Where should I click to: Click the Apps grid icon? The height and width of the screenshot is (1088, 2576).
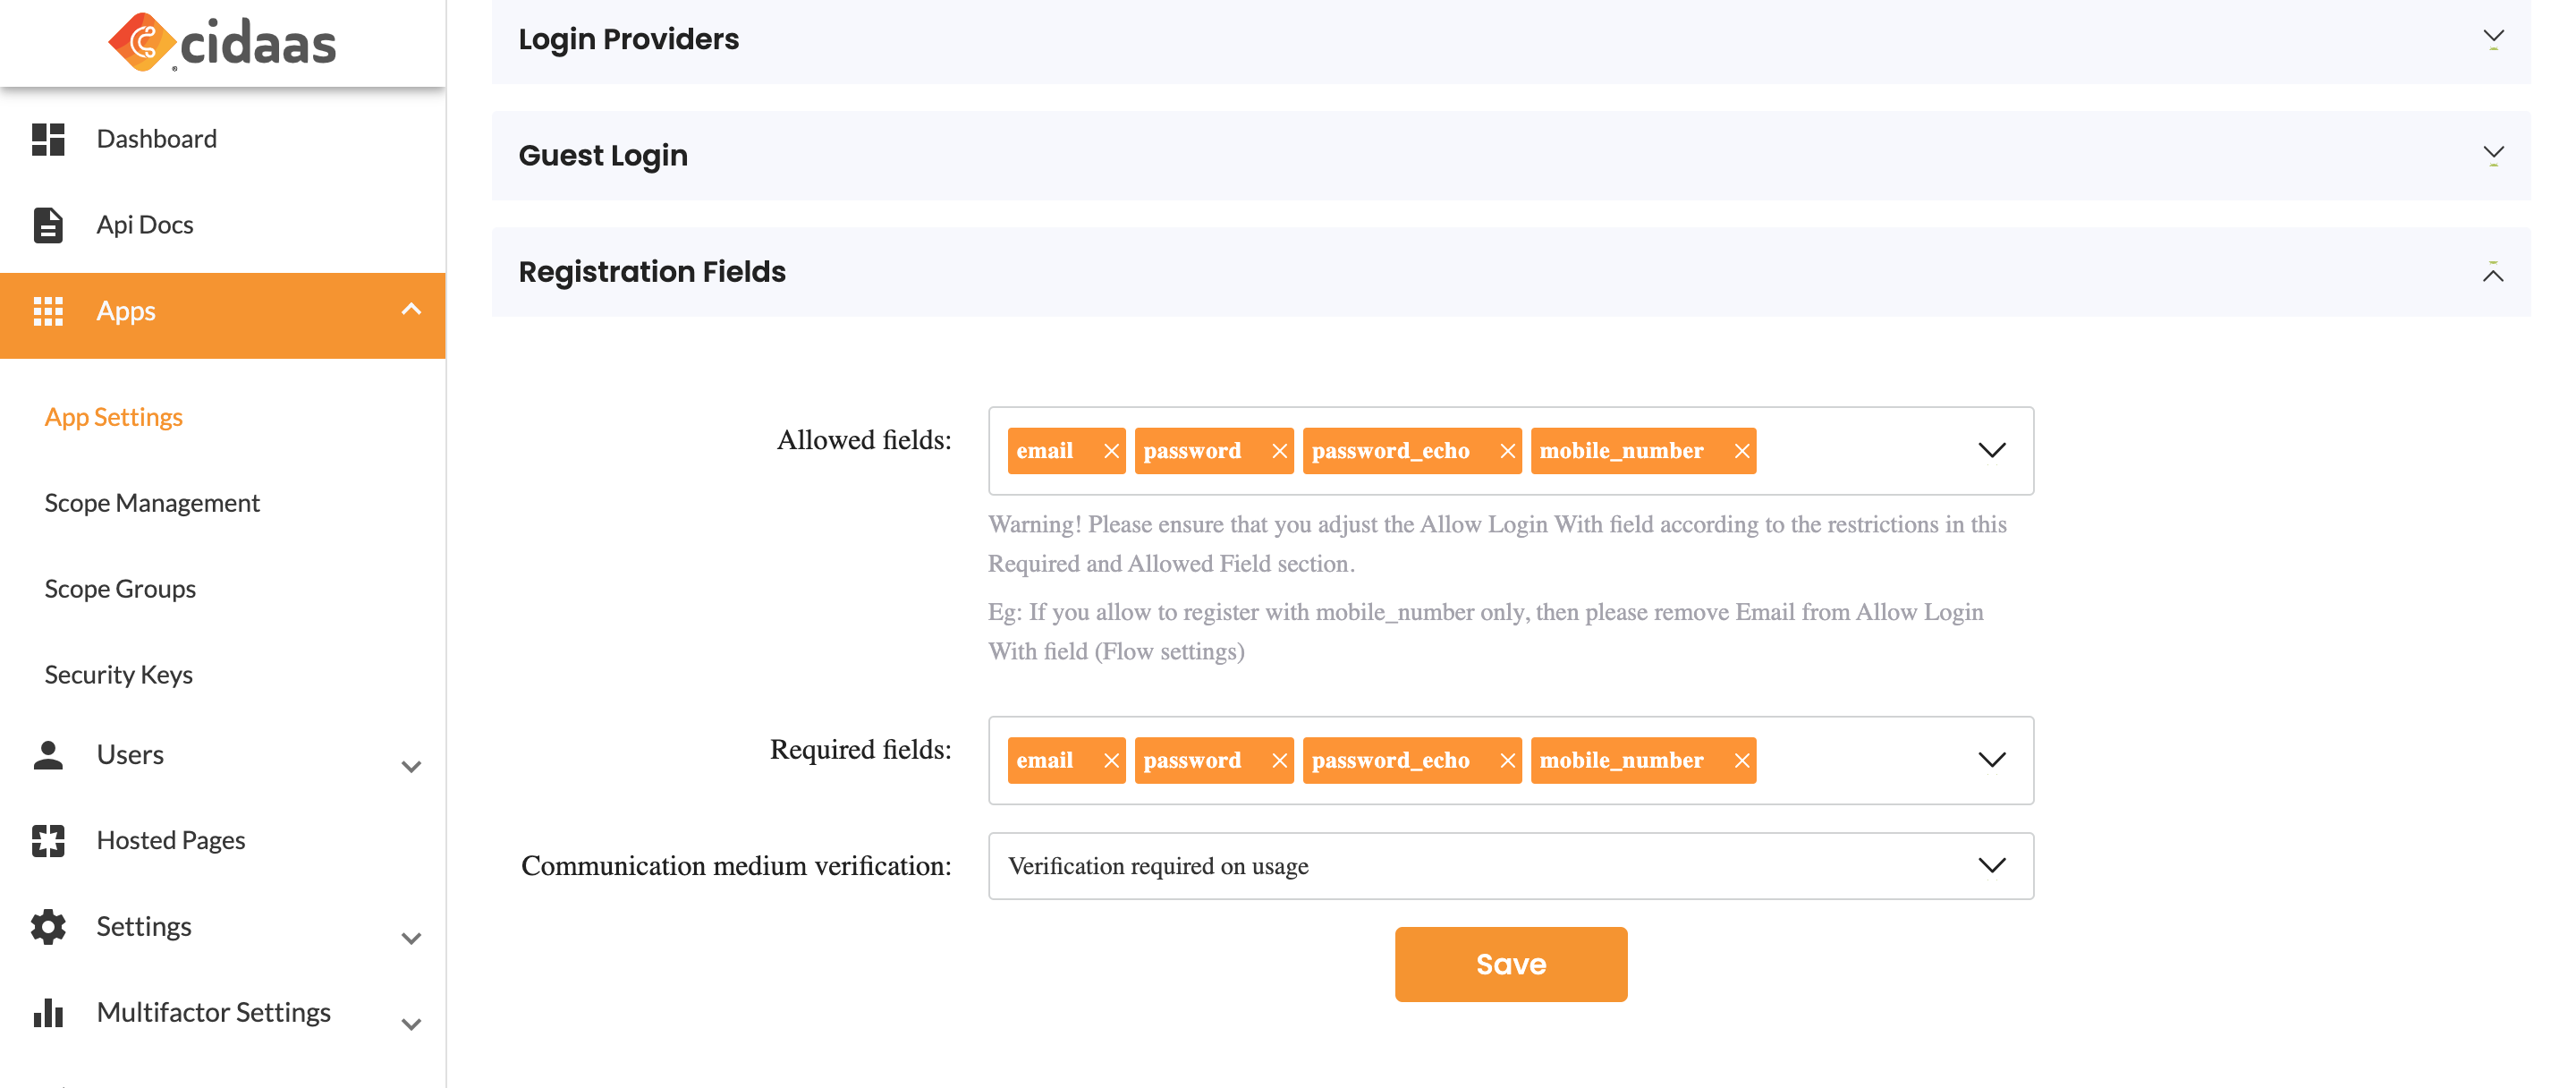pos(47,311)
